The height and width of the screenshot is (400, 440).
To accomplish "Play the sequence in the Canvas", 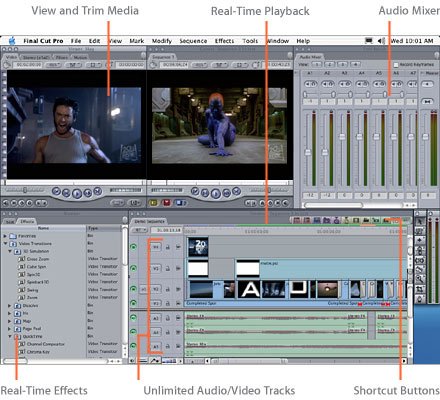I will click(x=216, y=193).
